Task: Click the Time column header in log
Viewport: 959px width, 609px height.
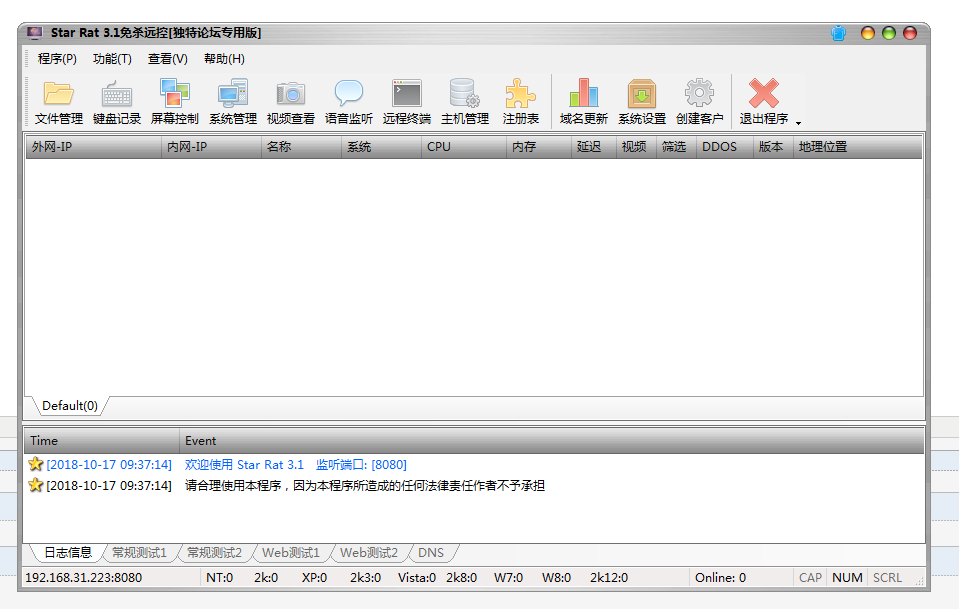Action: [x=102, y=441]
